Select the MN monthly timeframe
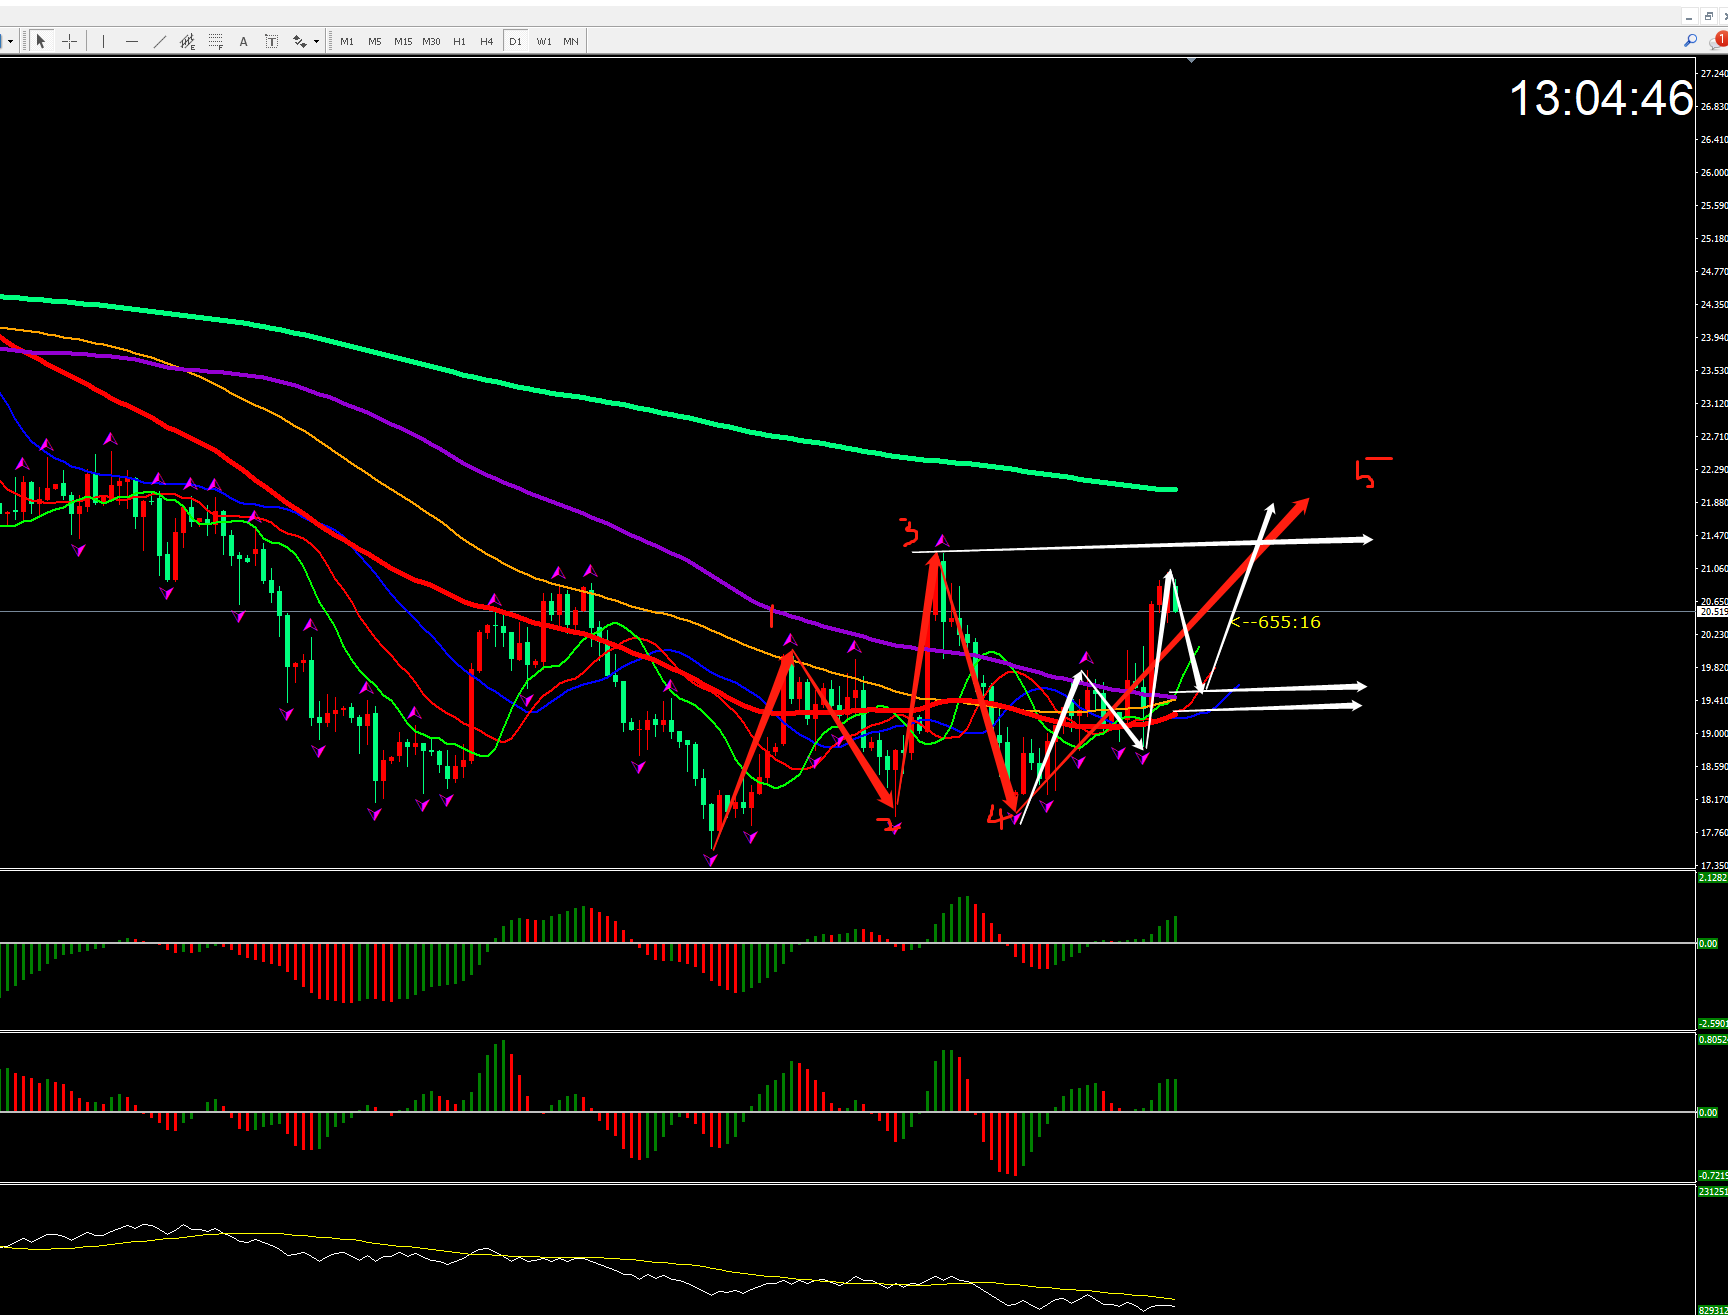Screen dimensions: 1728x1315 click(x=571, y=41)
